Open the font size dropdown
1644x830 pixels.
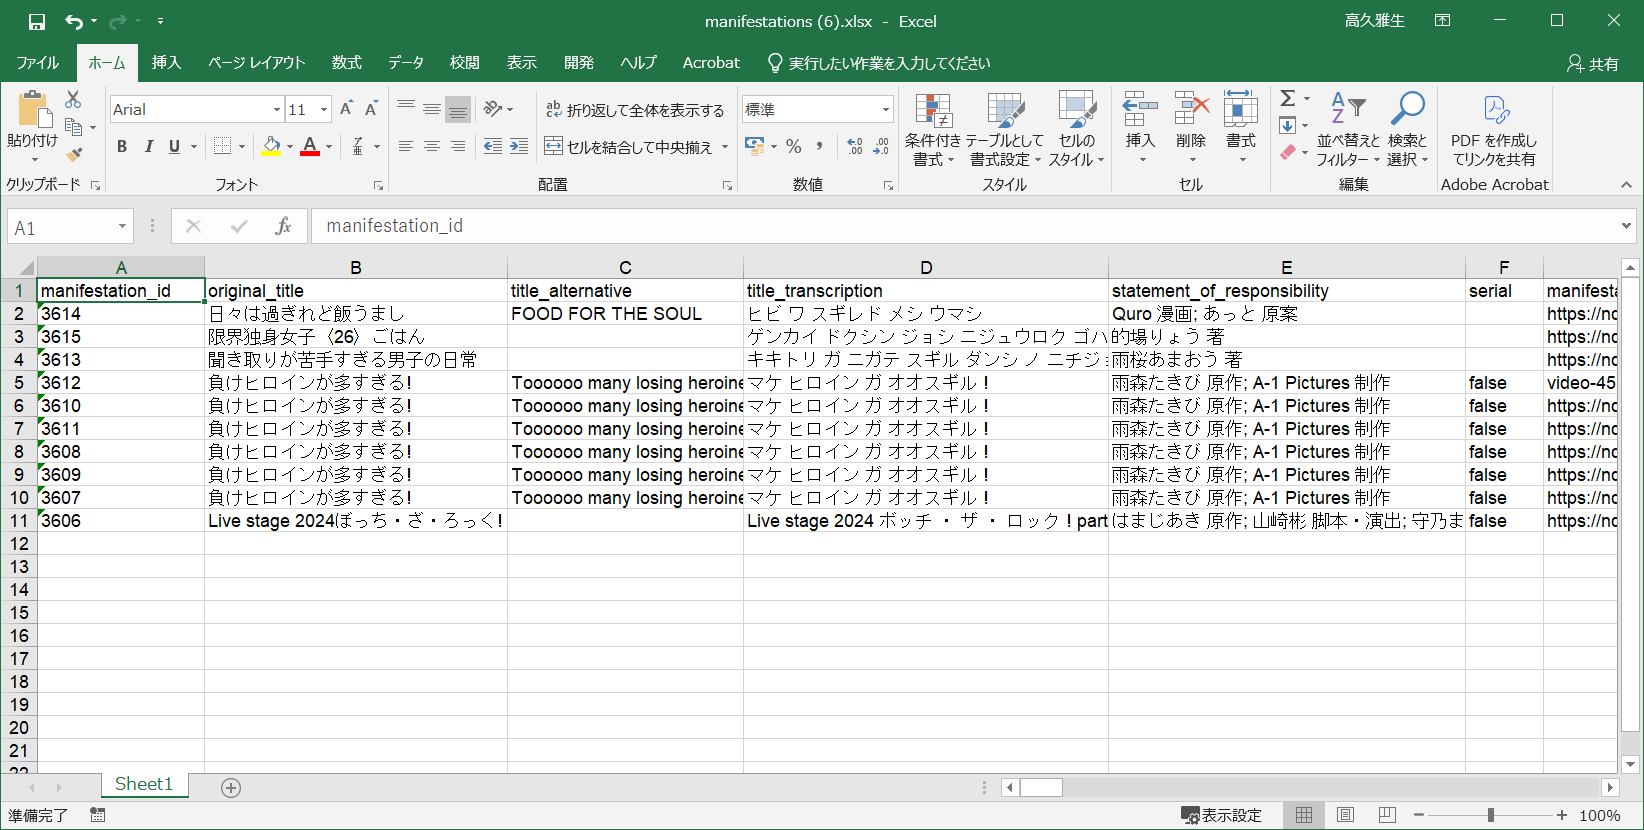324,109
